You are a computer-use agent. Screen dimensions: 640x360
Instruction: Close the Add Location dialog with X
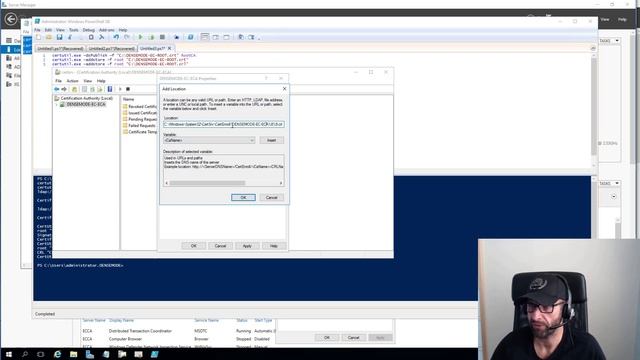[x=284, y=89]
